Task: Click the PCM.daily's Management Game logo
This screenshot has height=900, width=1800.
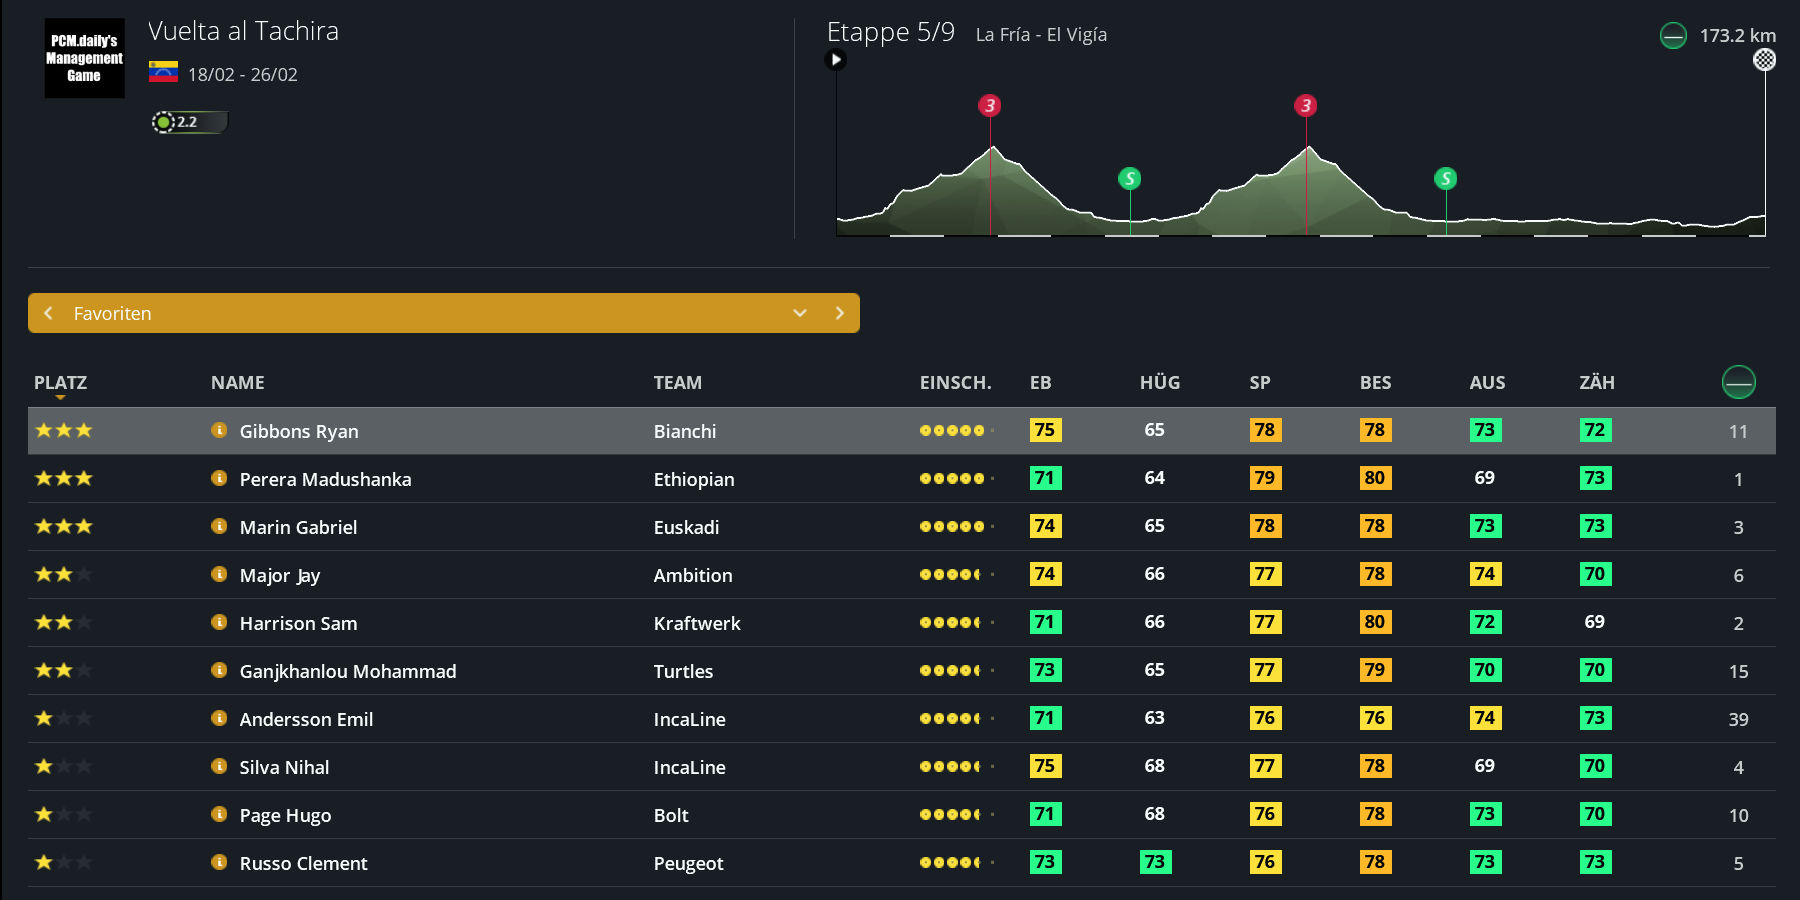Action: tap(84, 58)
